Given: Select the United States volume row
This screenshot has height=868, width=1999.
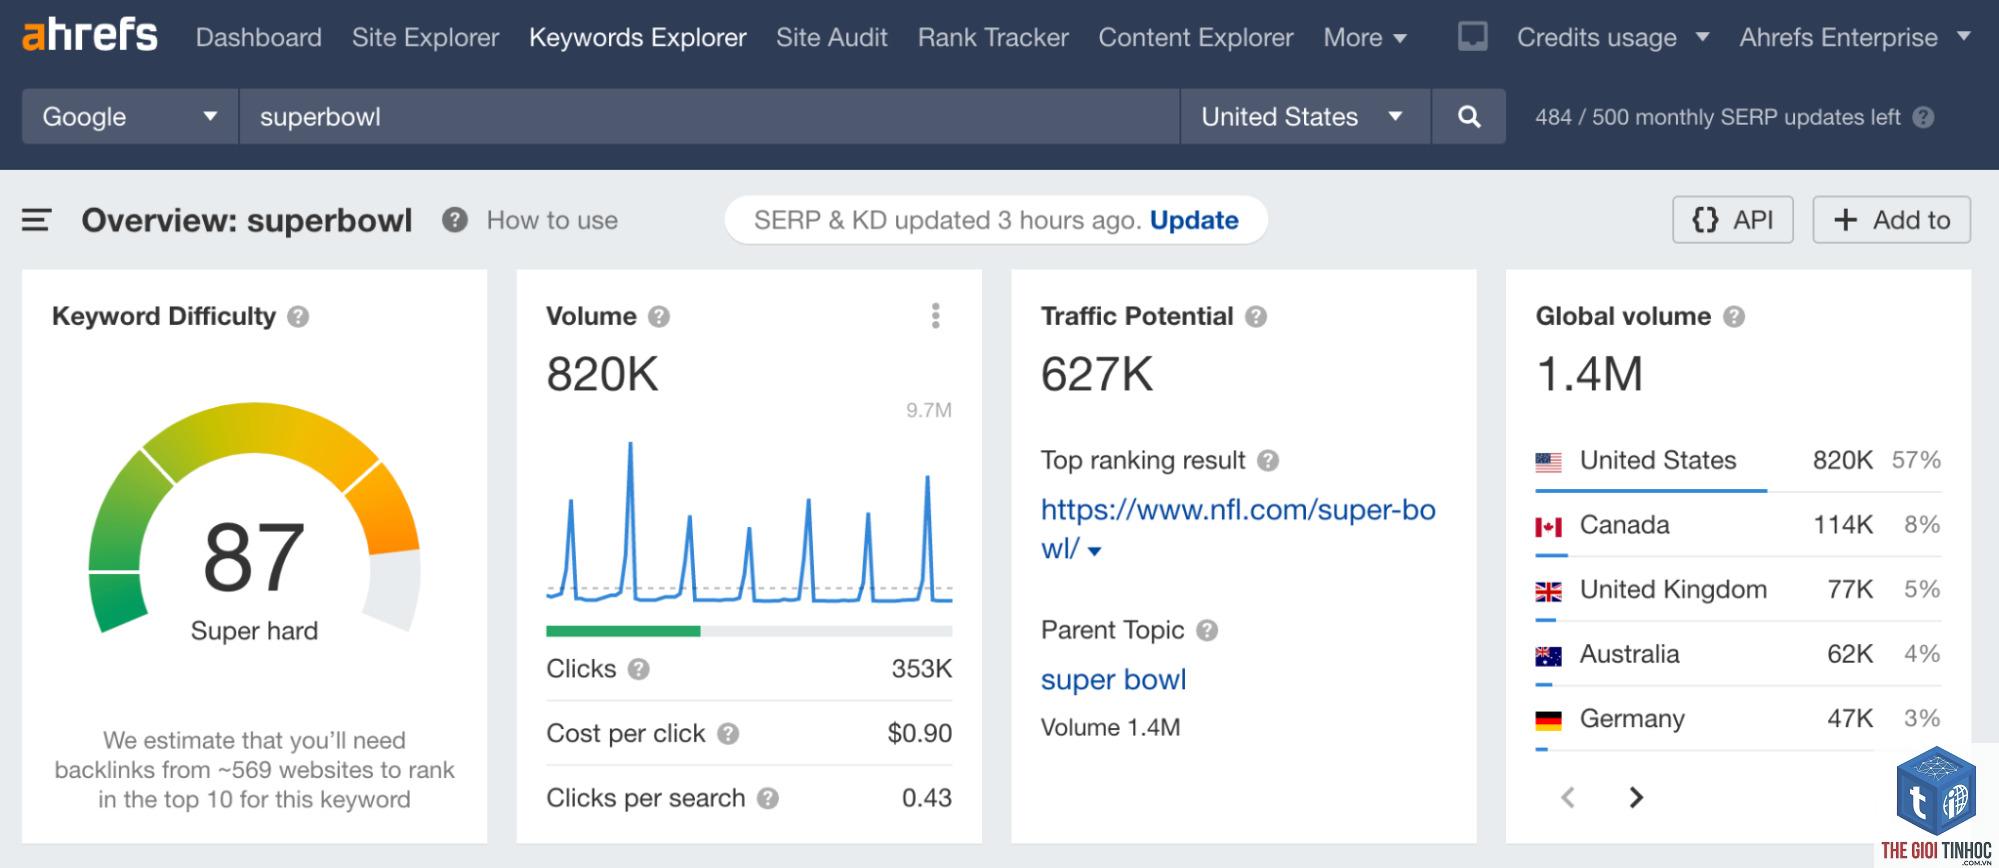Looking at the screenshot, I should coord(1738,461).
